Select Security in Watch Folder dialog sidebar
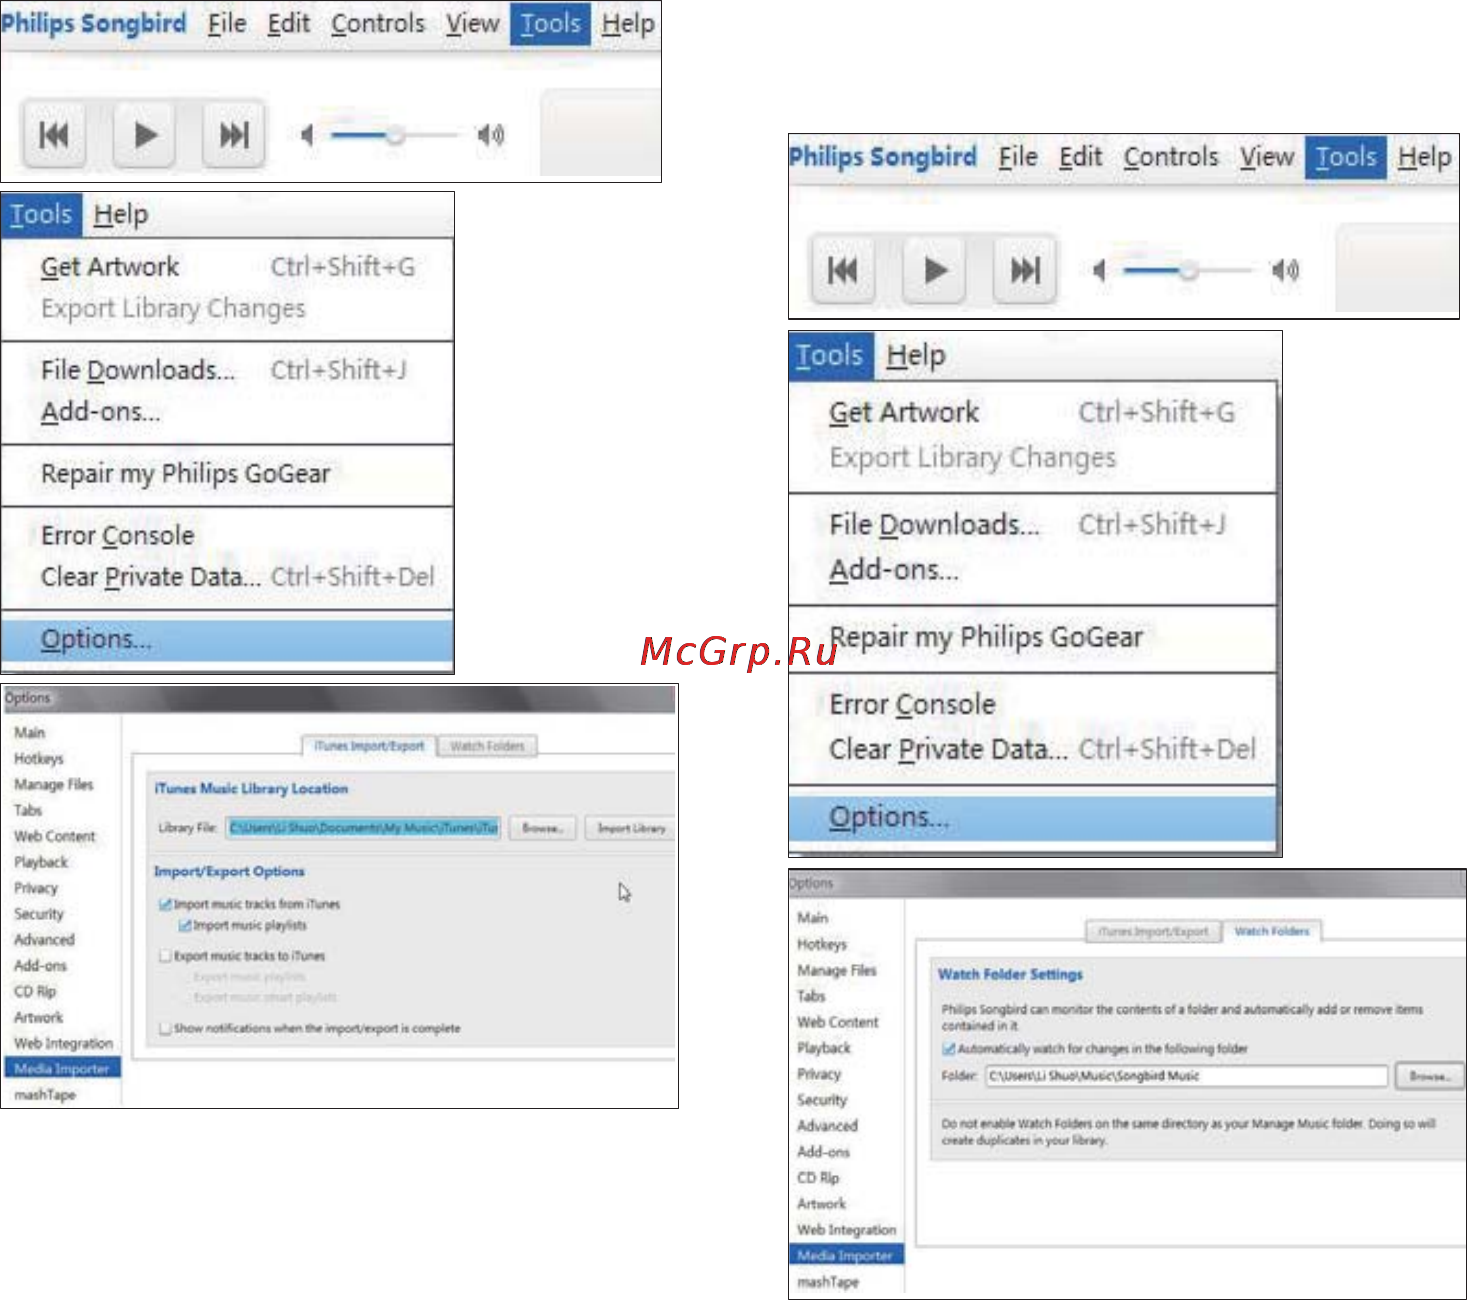1467x1300 pixels. point(822,1100)
